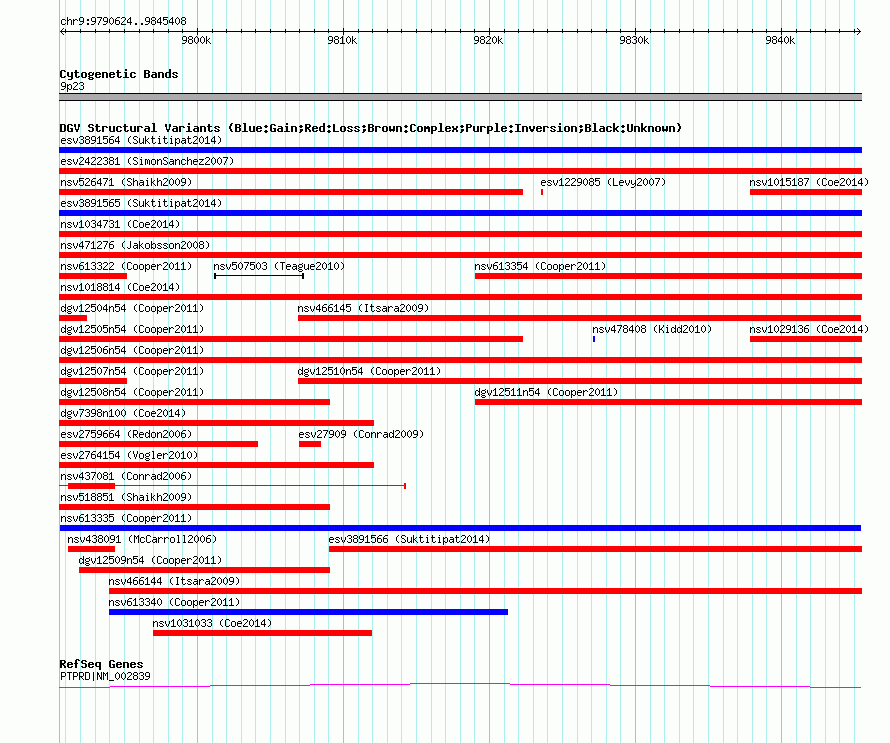Open the esv1229085 (Levy2007) variant label
Screen dimensions: 890x743
603,182
